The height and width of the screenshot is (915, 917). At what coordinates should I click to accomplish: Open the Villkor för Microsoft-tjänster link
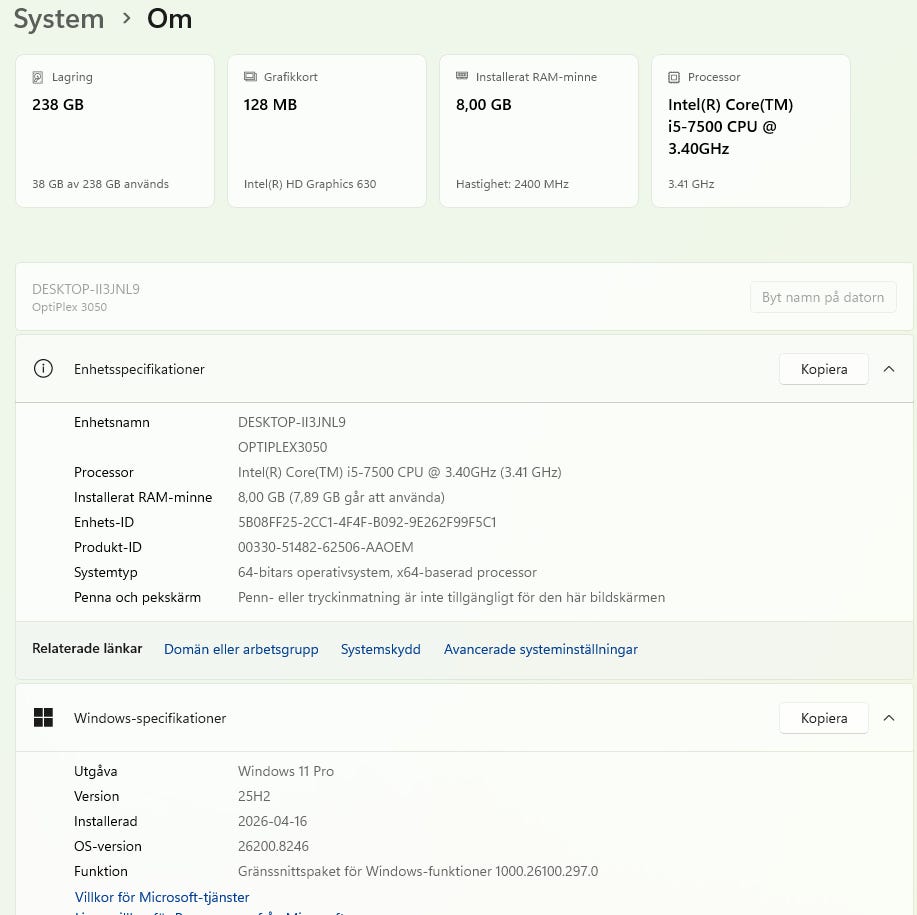coord(162,897)
